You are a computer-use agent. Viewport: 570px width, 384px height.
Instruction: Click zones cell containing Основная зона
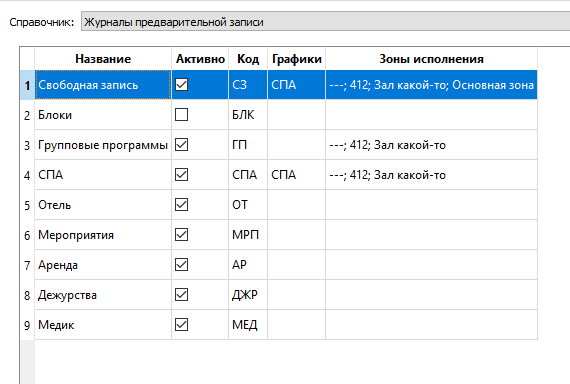[431, 85]
